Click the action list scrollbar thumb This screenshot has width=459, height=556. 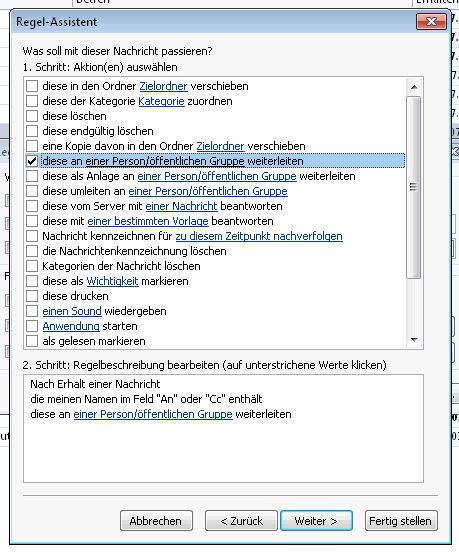click(414, 187)
